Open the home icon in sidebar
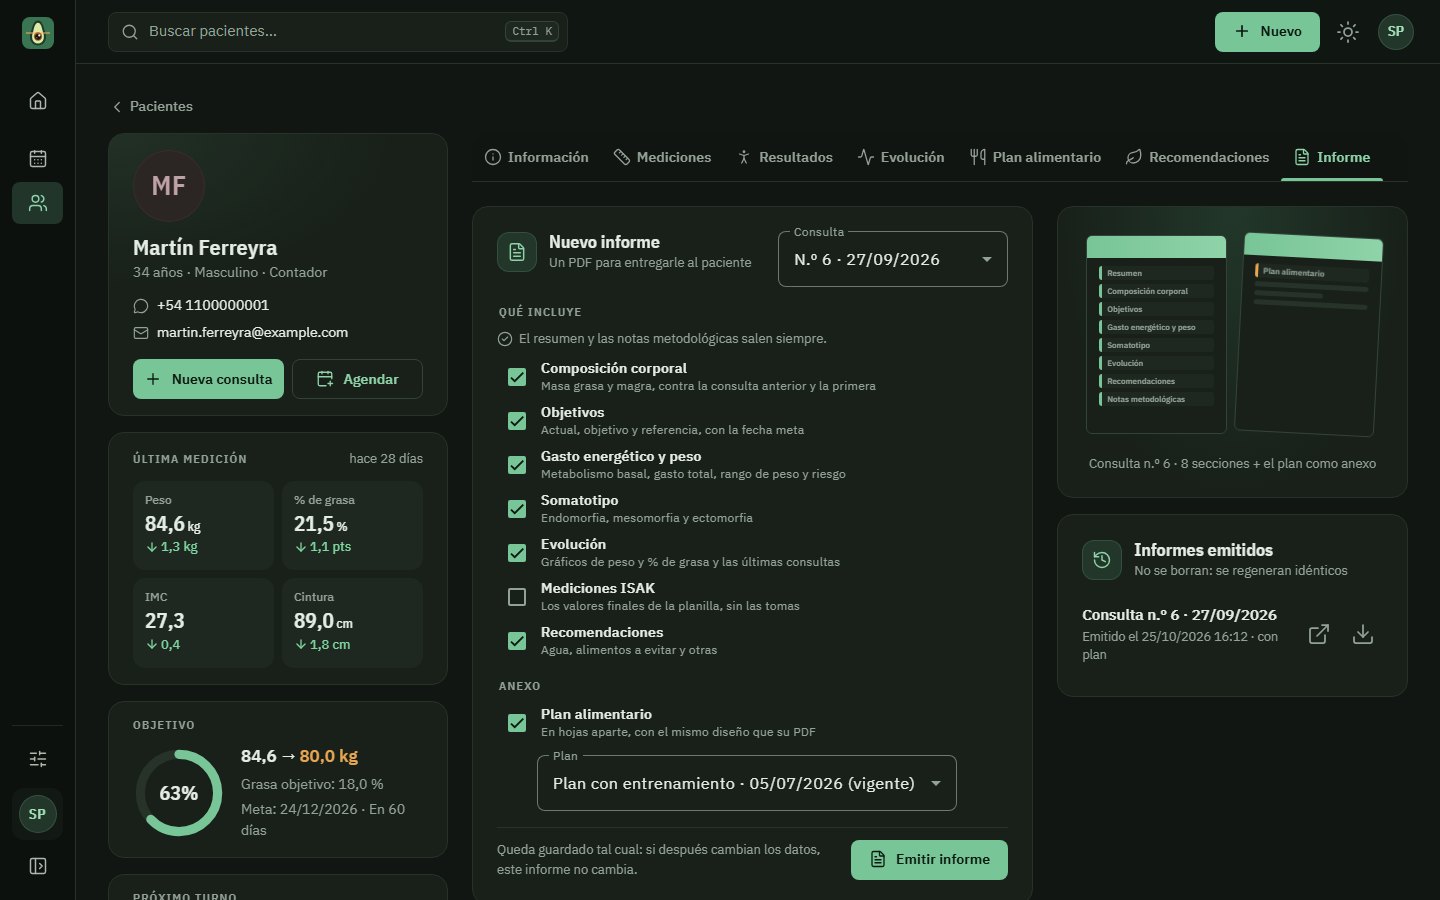Image resolution: width=1440 pixels, height=900 pixels. [38, 101]
